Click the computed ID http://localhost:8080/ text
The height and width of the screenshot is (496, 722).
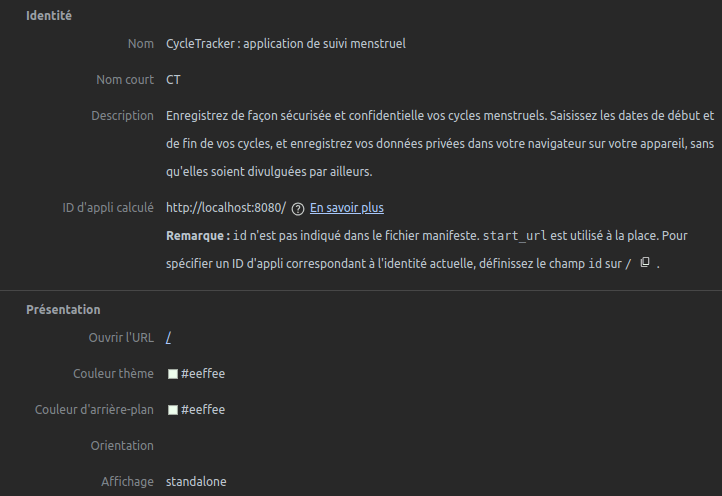point(225,208)
